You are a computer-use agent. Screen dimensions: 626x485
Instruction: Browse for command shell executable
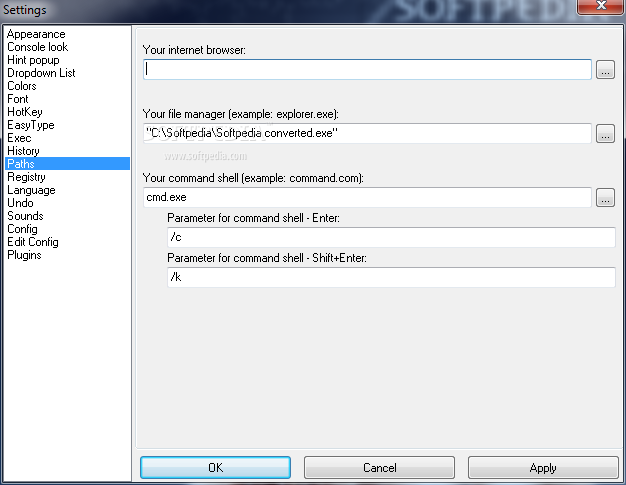tap(605, 197)
